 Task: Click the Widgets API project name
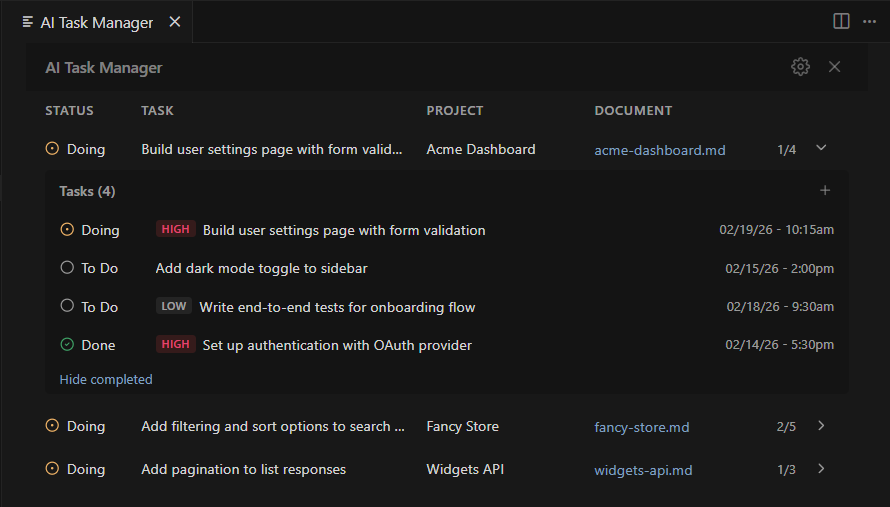[x=465, y=470]
